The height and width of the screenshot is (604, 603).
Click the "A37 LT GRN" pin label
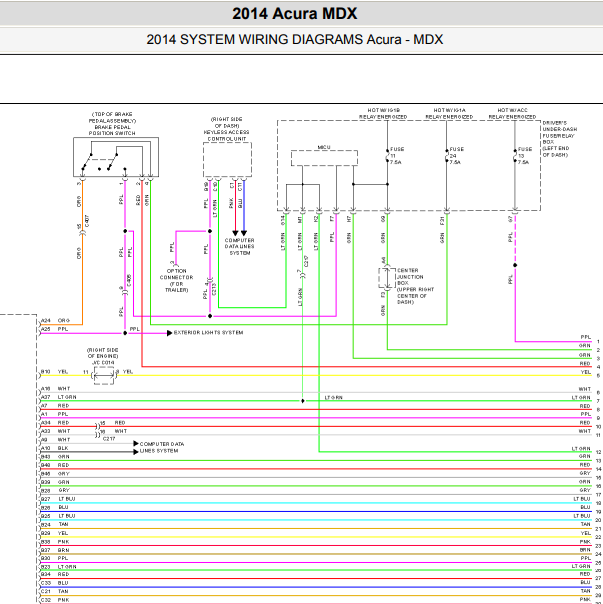pos(59,397)
